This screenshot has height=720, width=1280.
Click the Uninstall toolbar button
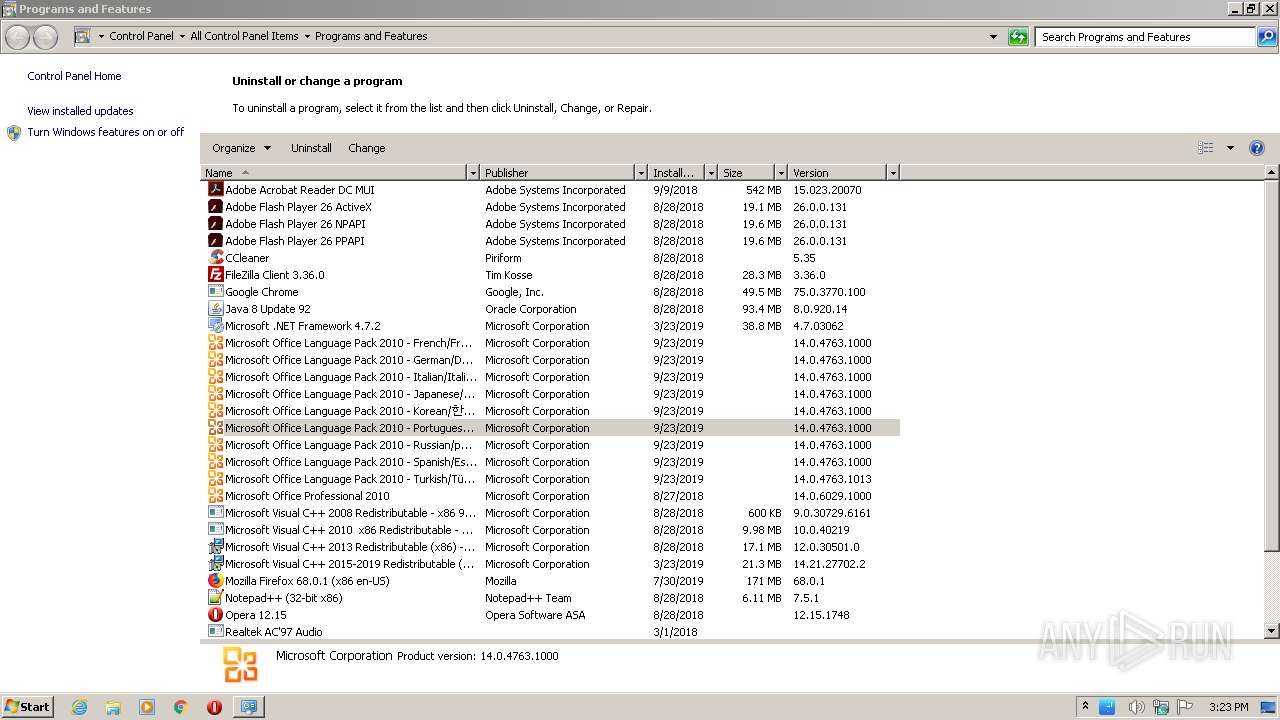click(x=311, y=148)
